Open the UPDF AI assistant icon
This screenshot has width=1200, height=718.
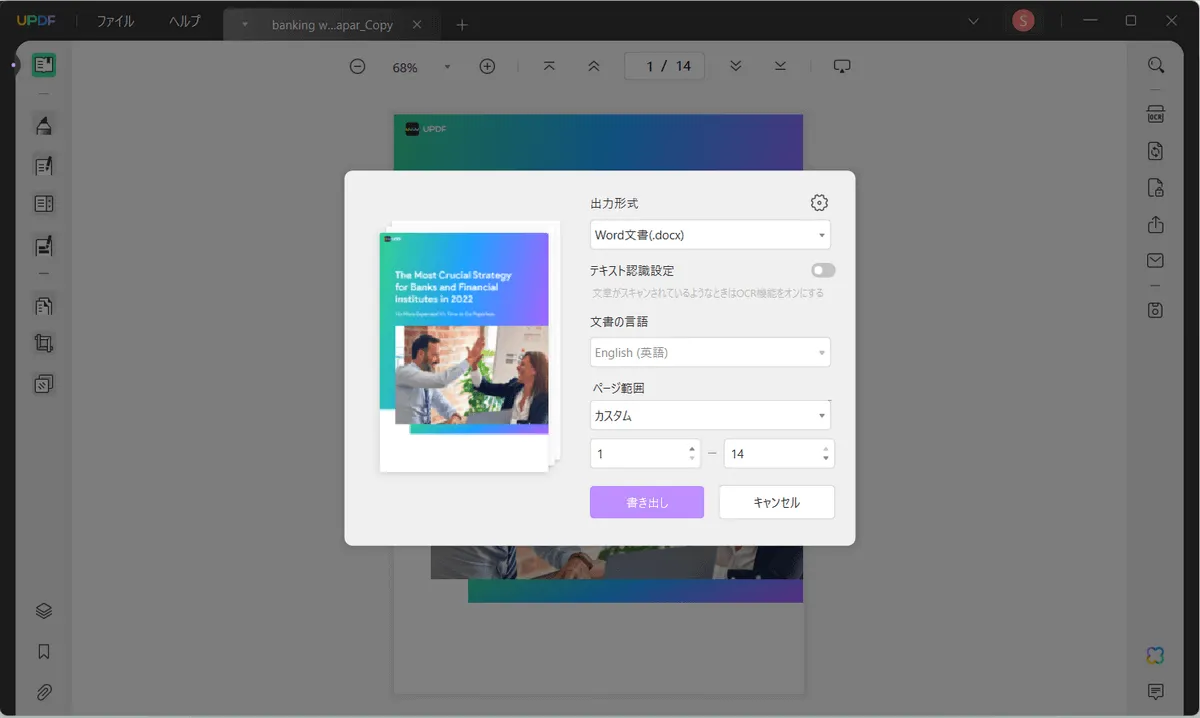tap(1155, 655)
